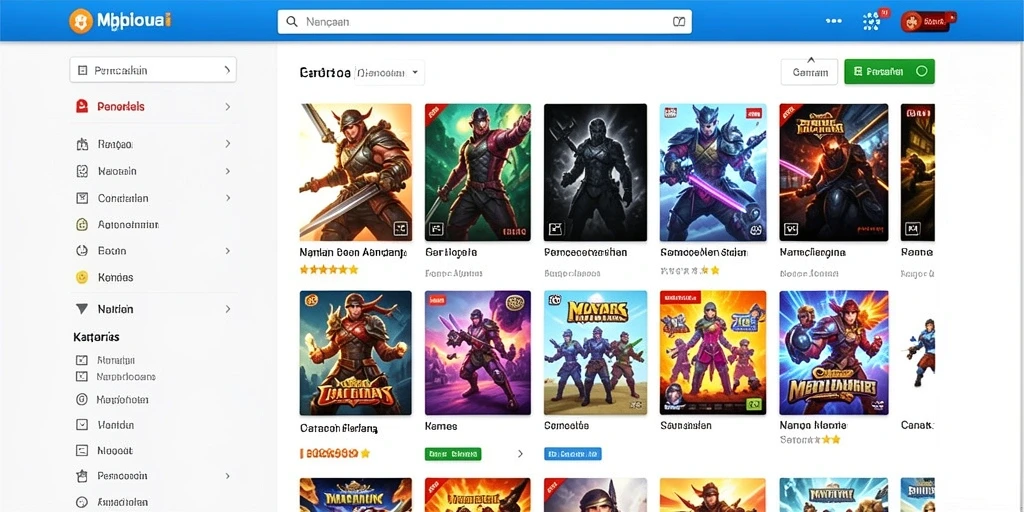The image size is (1024, 512).
Task: Click the Garürtoa heading text
Action: point(325,72)
